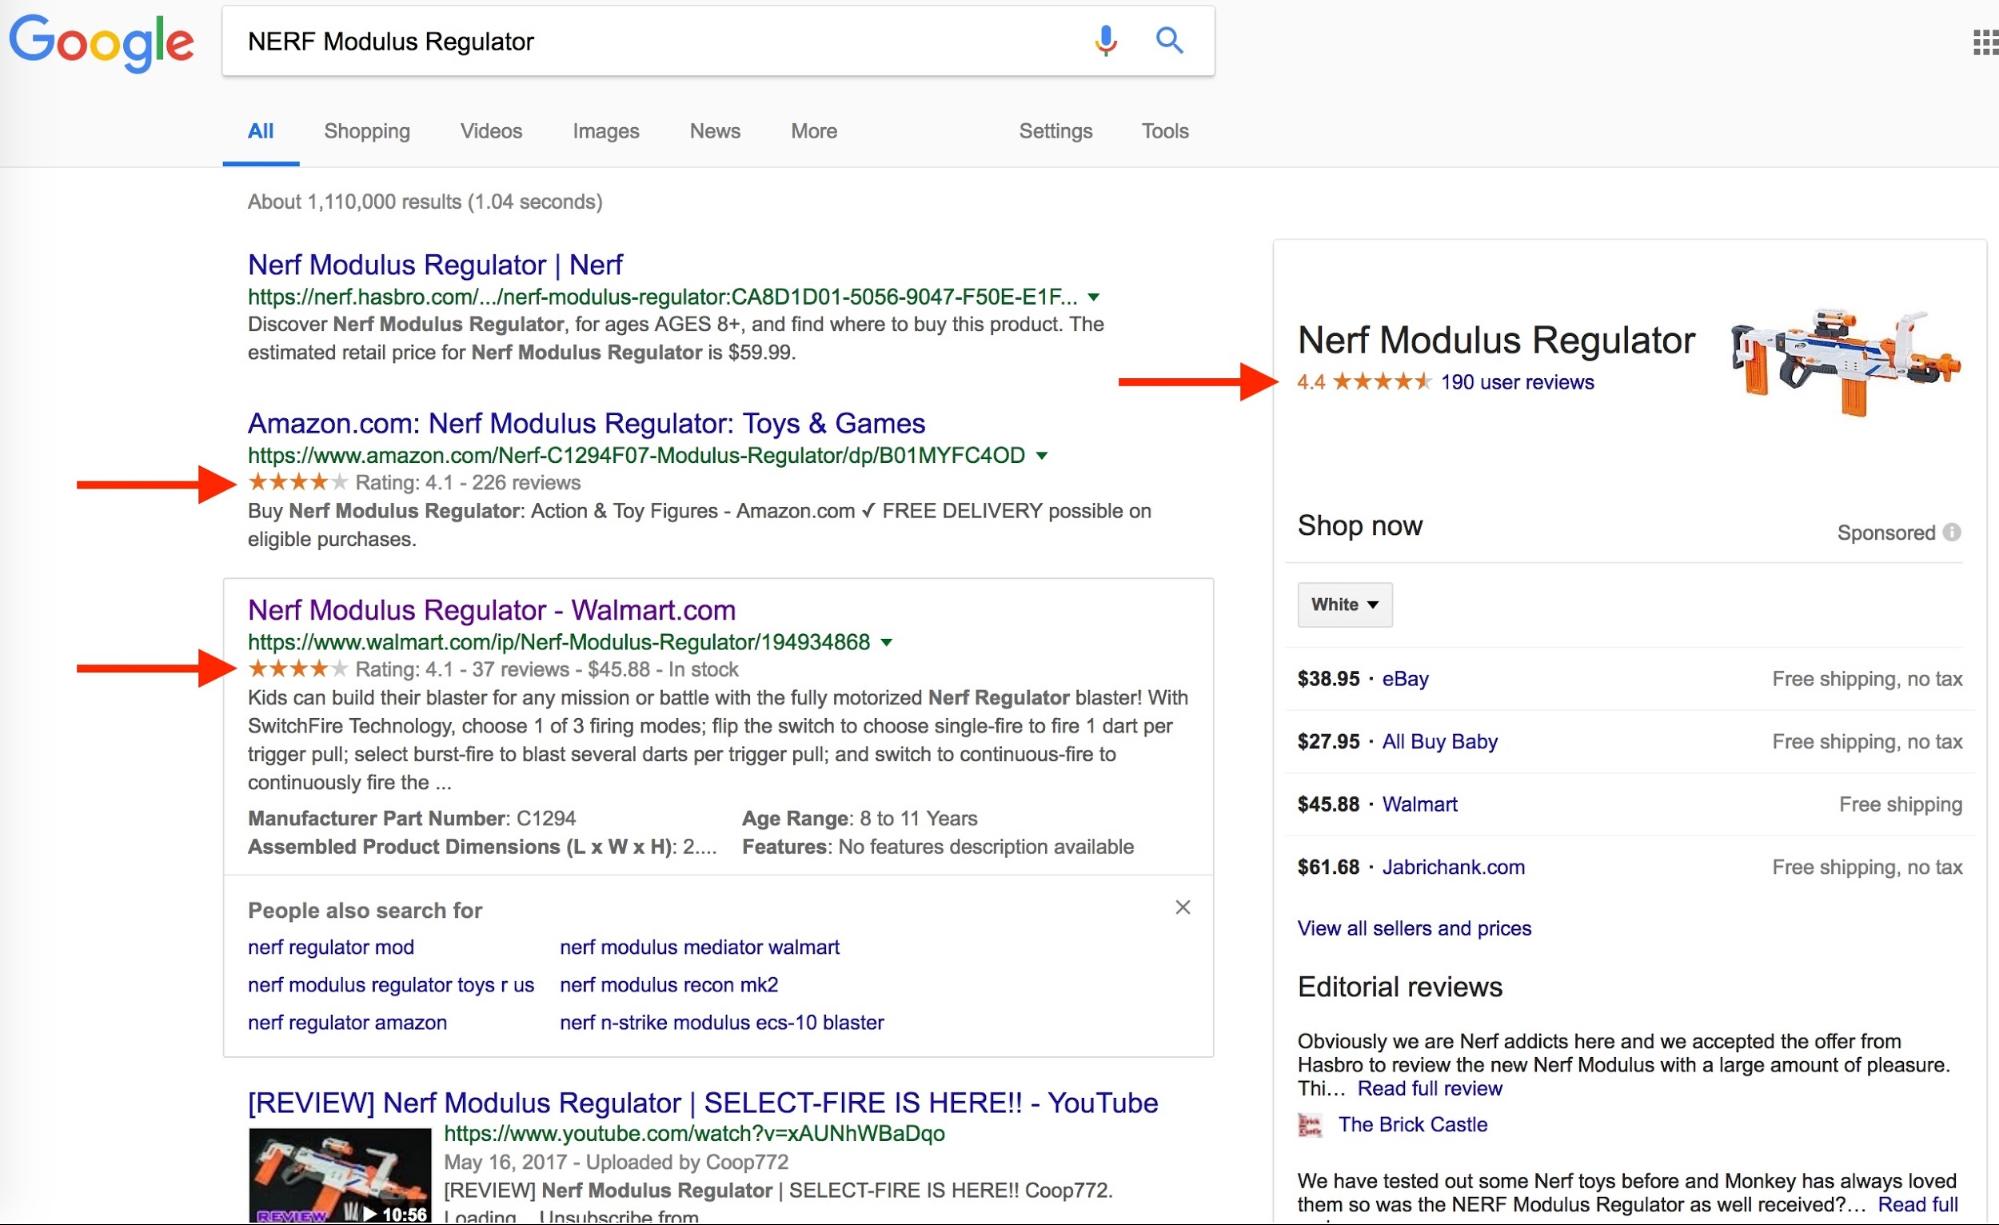Open The Brick Castle favicon

1309,1125
